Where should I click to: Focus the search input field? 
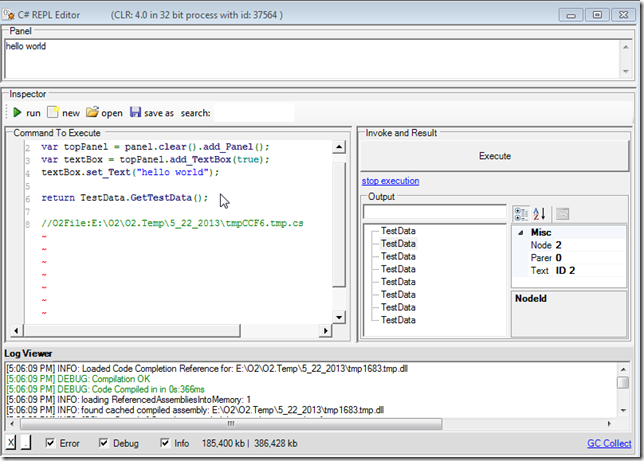(x=254, y=113)
